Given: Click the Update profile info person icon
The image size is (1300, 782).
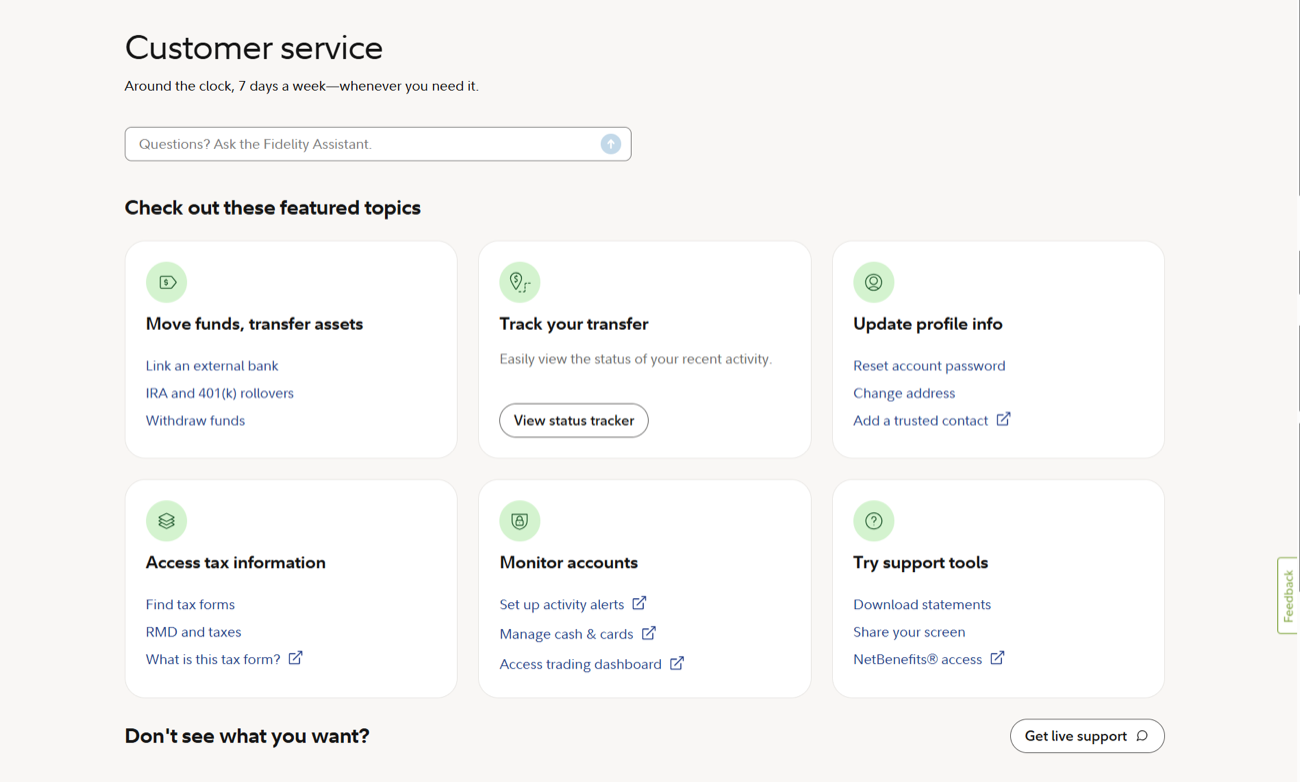Looking at the screenshot, I should 873,282.
